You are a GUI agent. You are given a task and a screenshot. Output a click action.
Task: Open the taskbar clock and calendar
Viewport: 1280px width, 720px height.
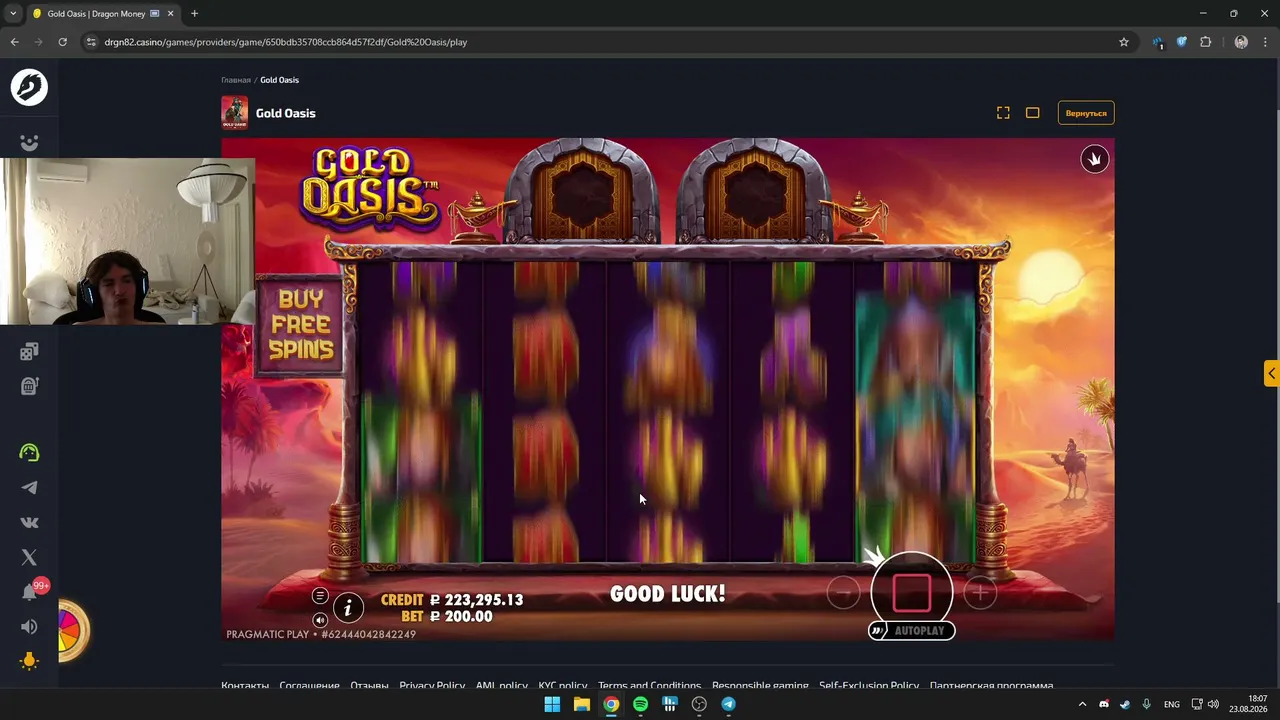click(x=1248, y=704)
